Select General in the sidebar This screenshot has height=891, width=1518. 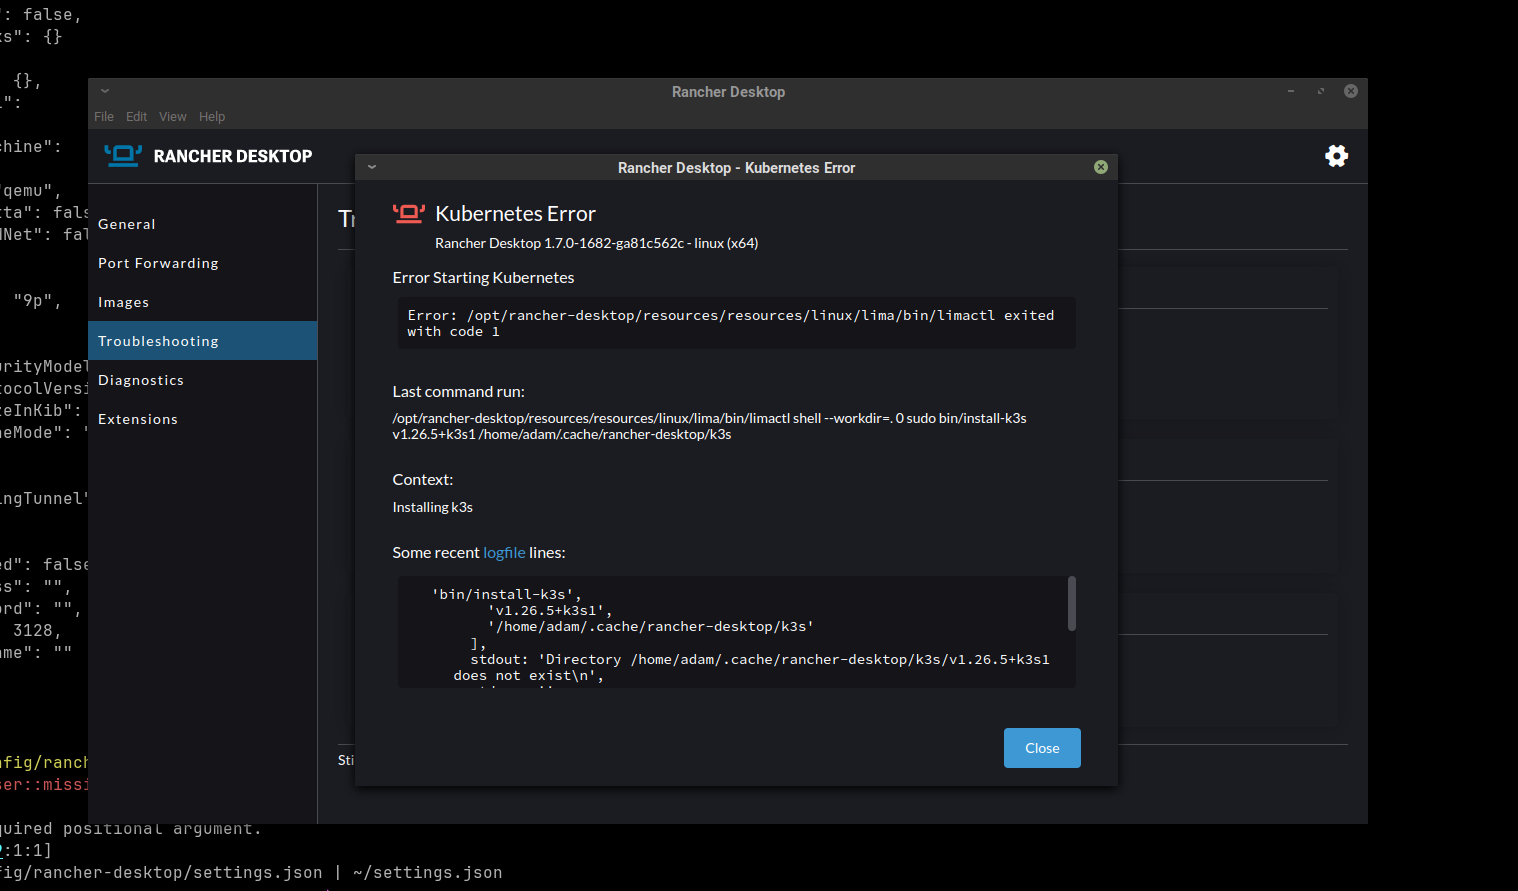coord(127,223)
